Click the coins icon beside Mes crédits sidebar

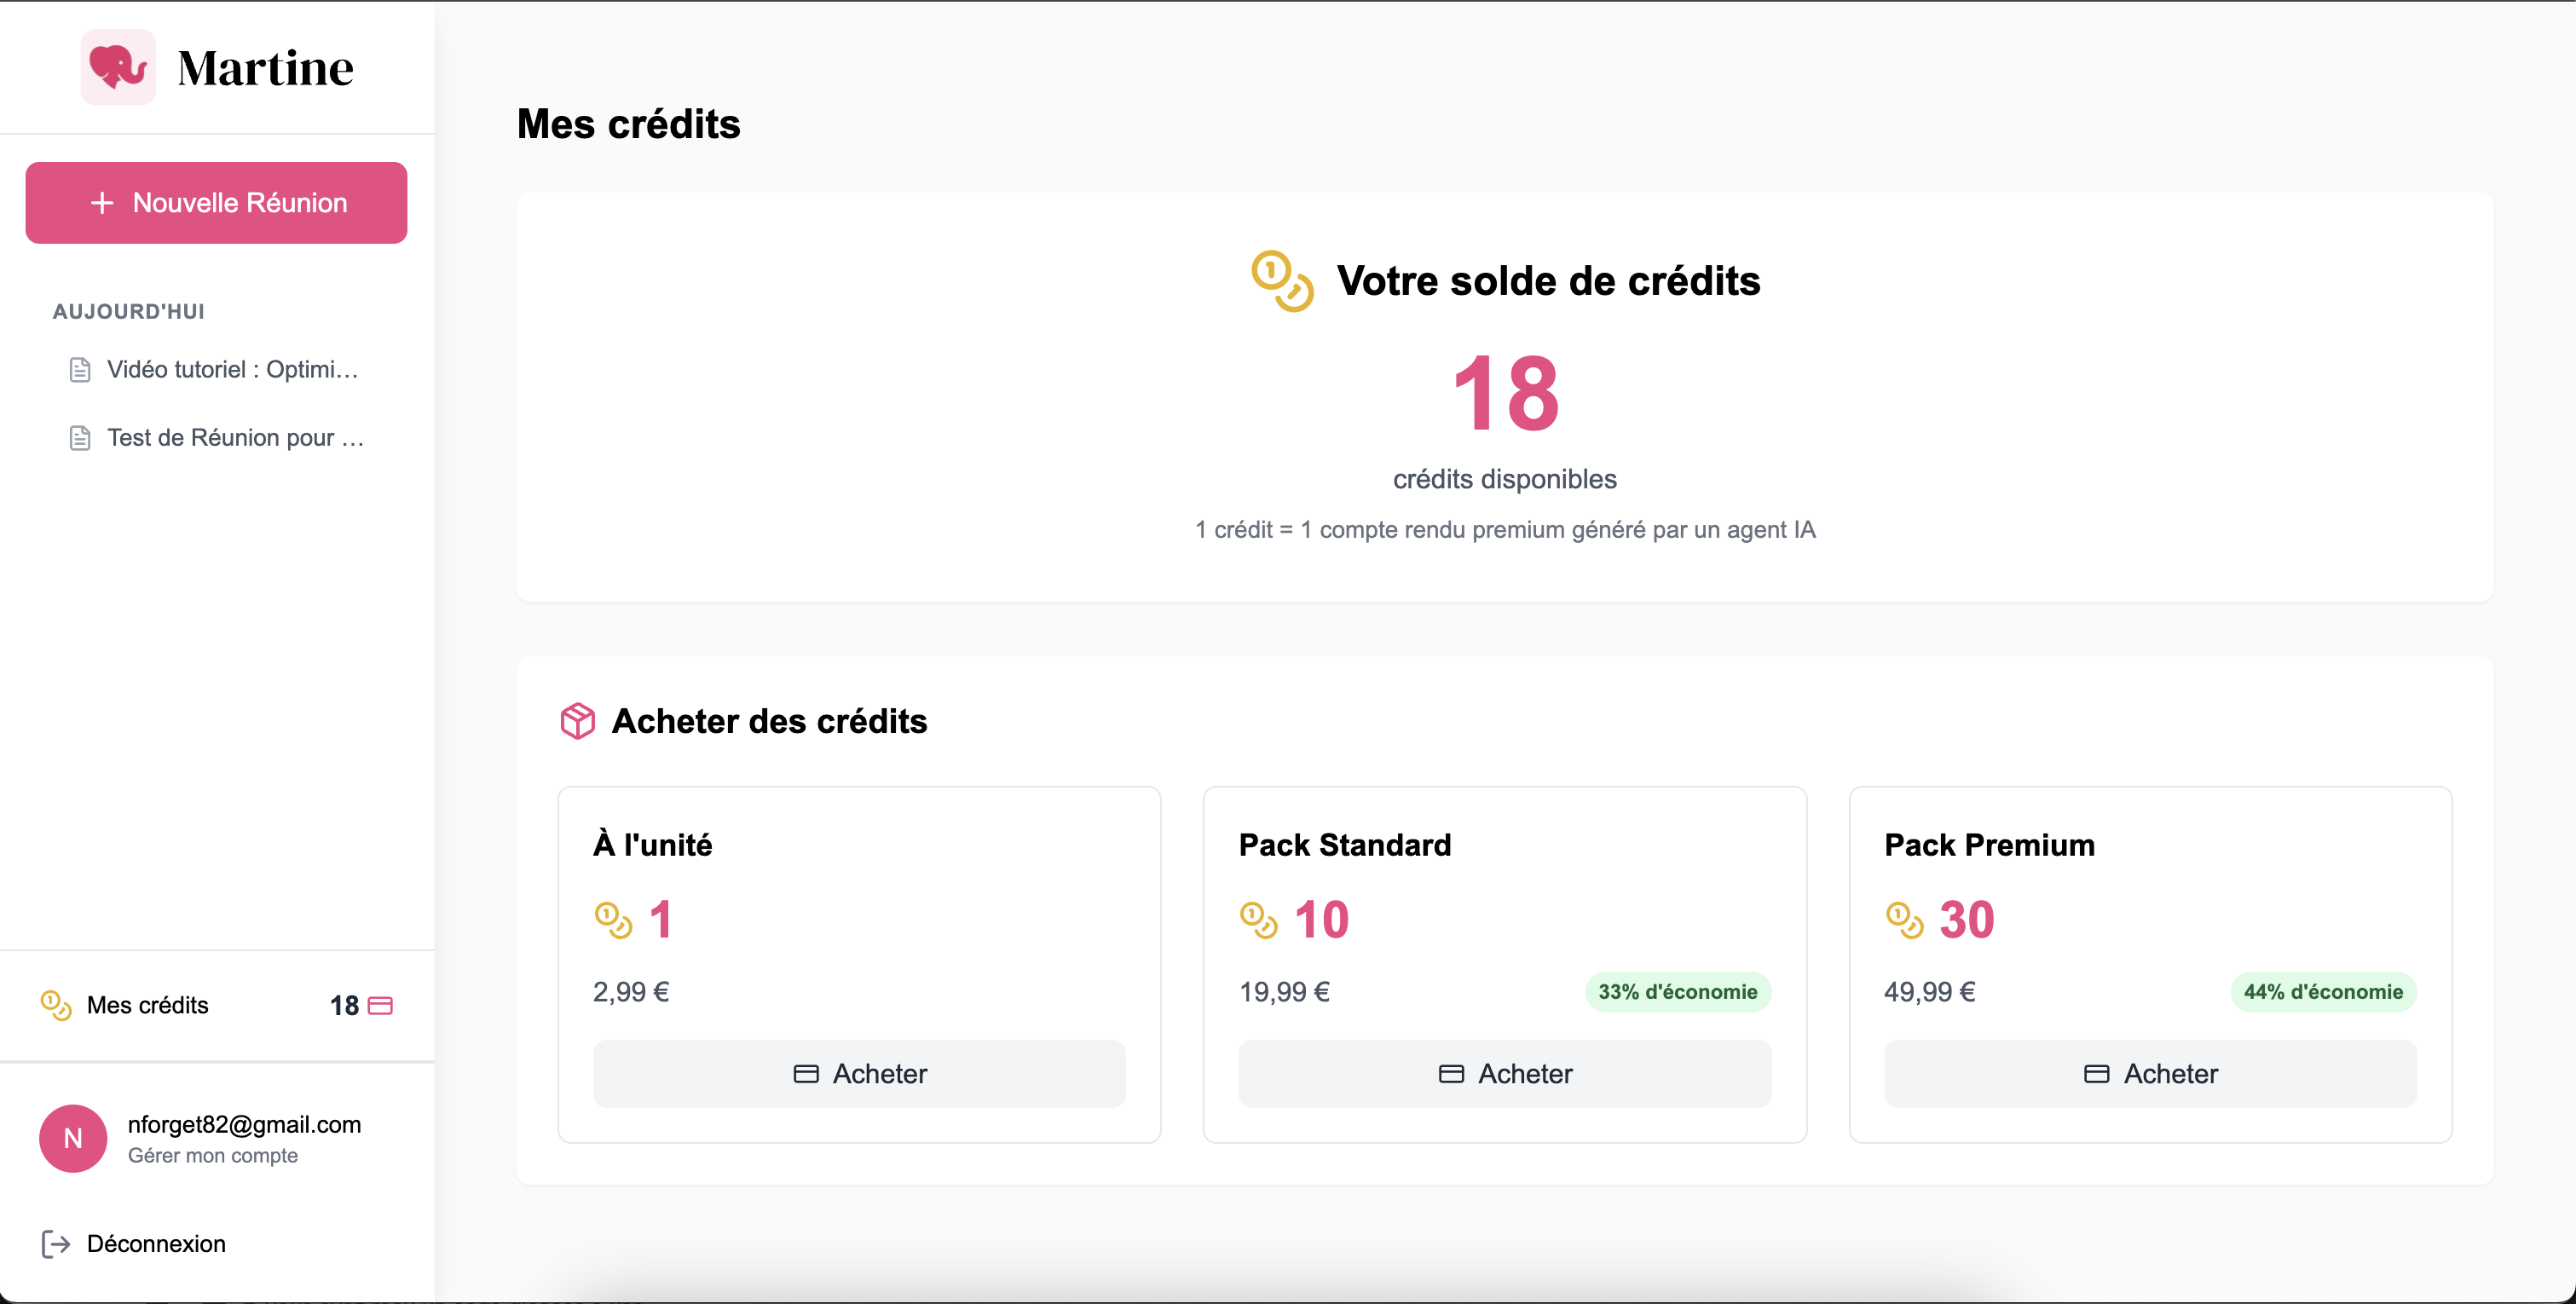coord(56,1005)
